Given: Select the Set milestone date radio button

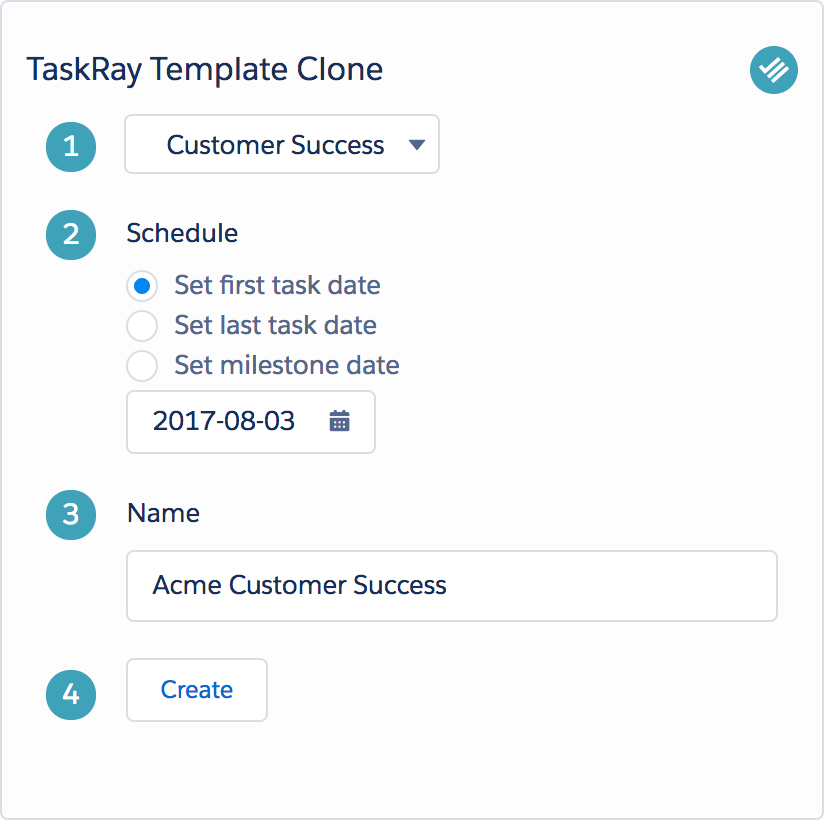Looking at the screenshot, I should pyautogui.click(x=142, y=365).
